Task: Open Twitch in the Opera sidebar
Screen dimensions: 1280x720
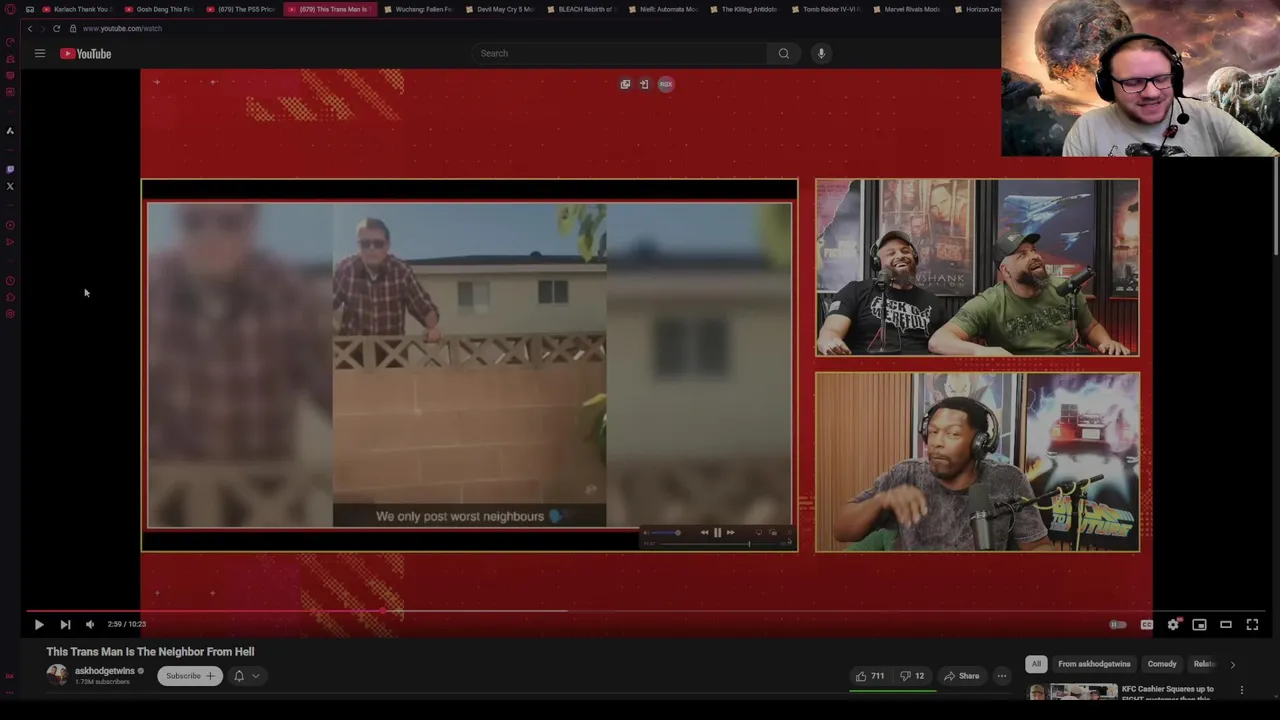Action: click(10, 169)
